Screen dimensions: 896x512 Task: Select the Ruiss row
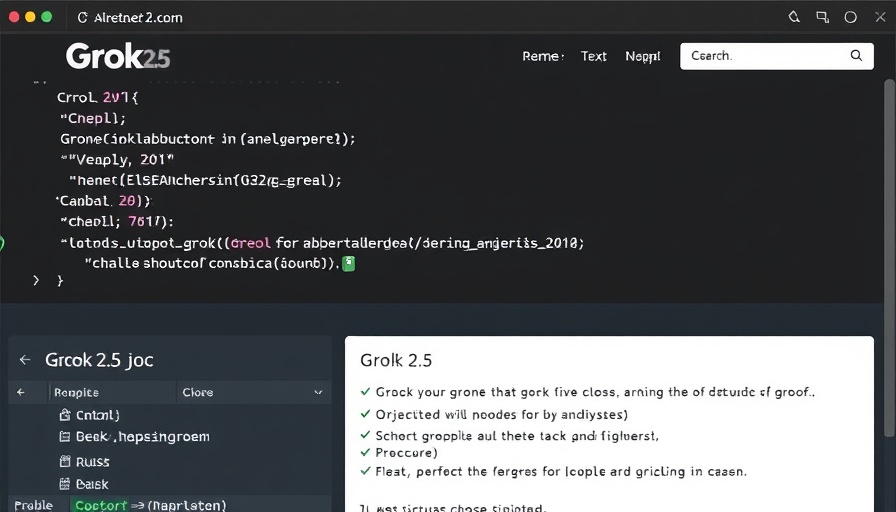(x=170, y=461)
